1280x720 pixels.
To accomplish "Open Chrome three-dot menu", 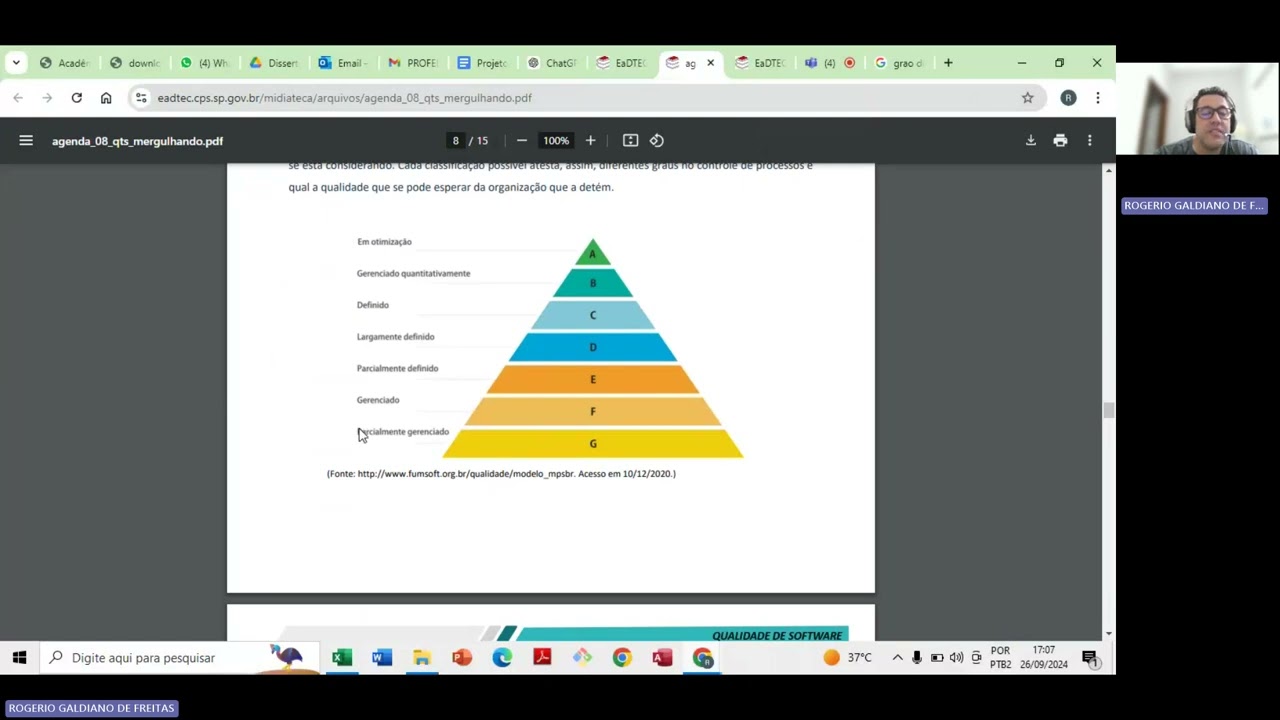I will [1097, 98].
